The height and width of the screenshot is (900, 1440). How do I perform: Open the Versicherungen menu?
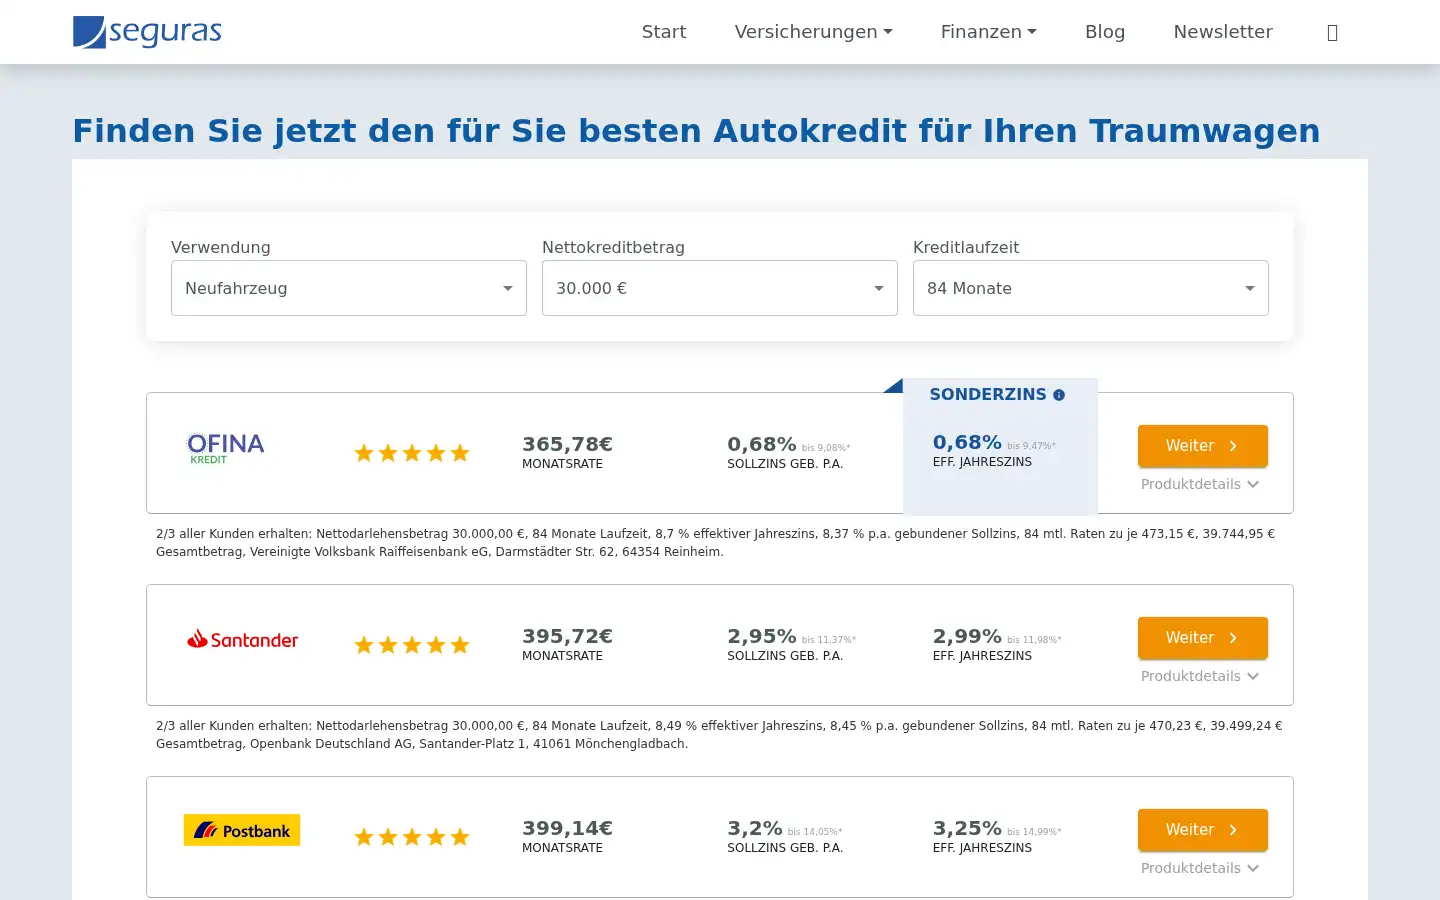coord(813,32)
